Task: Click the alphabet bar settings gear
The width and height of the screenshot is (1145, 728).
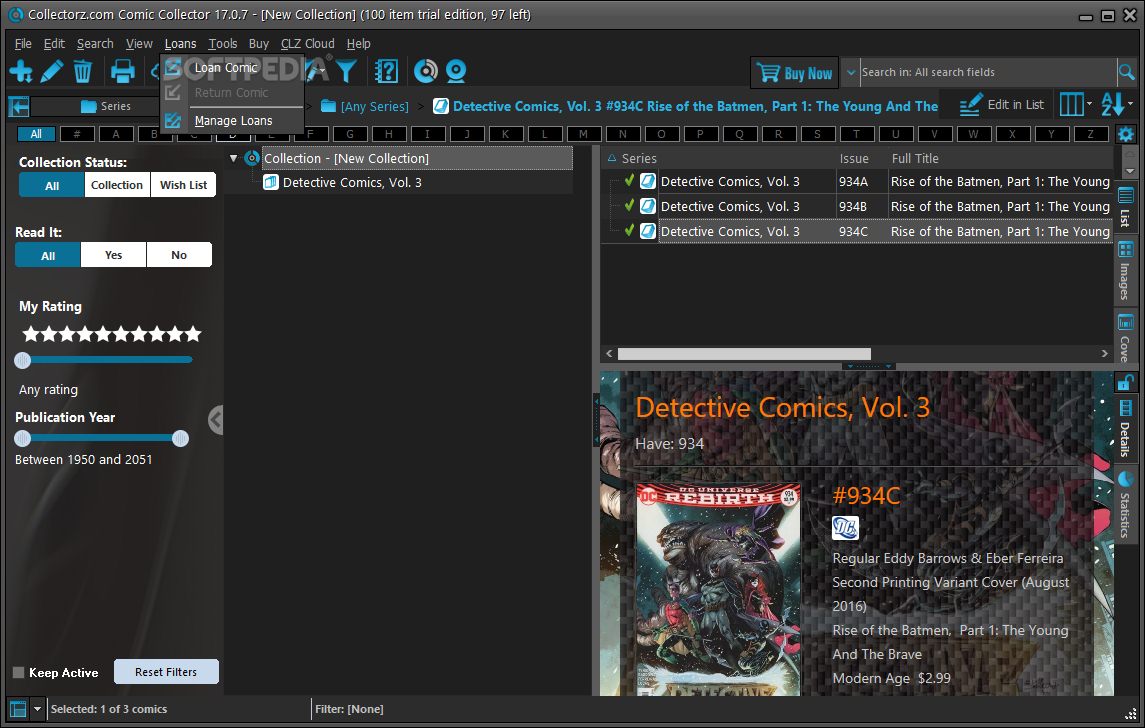Action: tap(1125, 134)
